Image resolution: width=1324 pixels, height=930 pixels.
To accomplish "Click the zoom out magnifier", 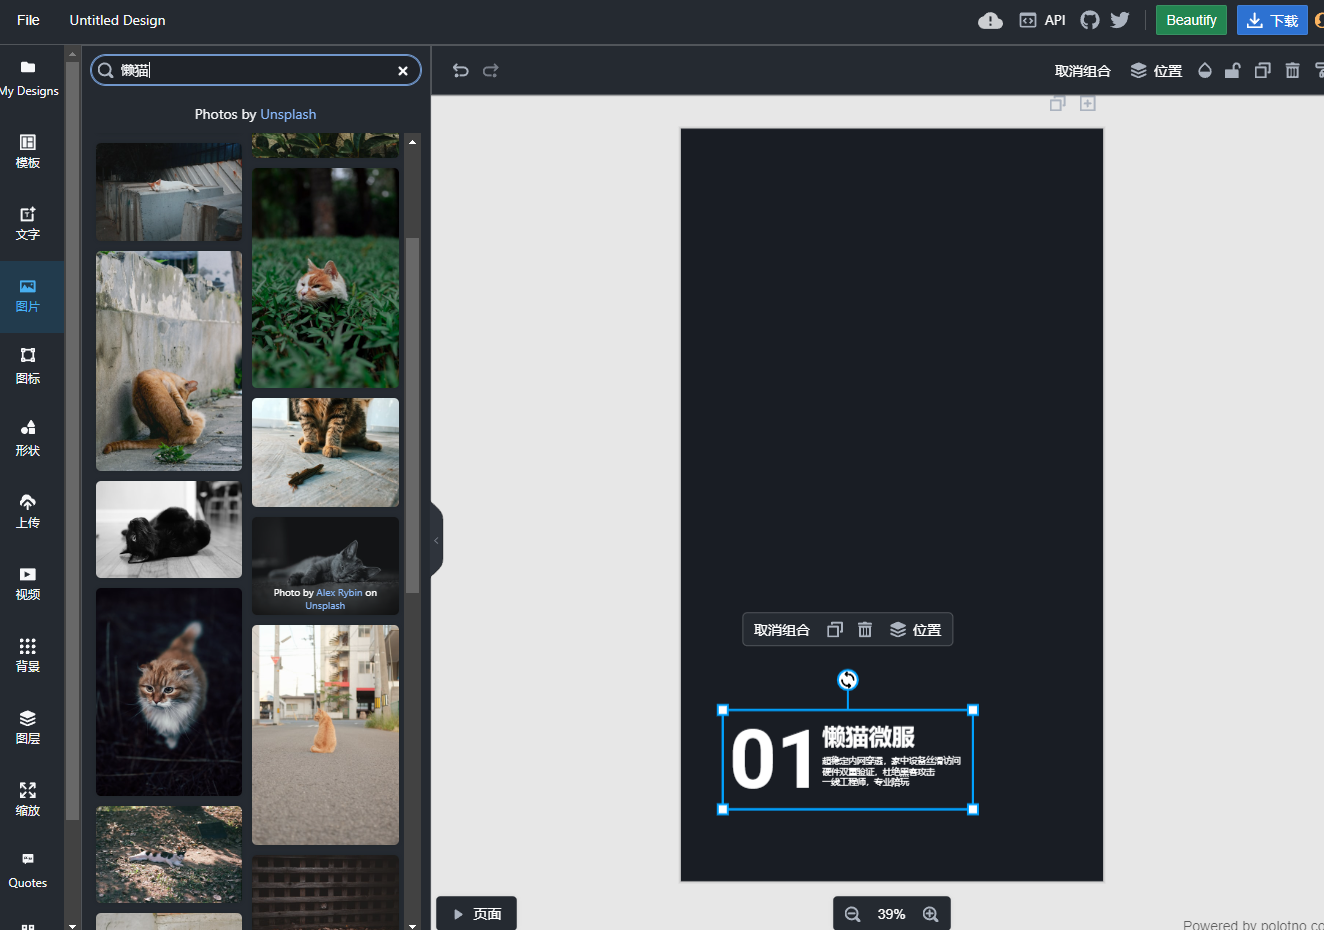I will pos(853,914).
